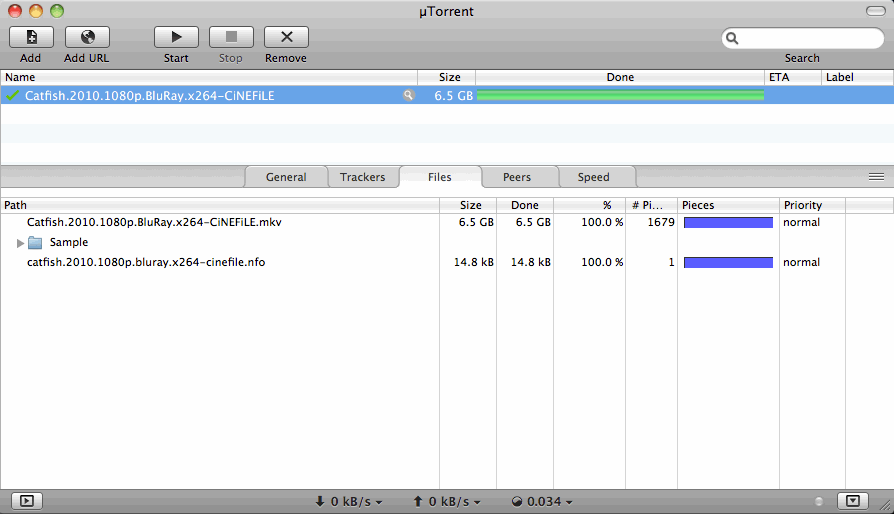Click the green checkmark on Catfish torrent
The height and width of the screenshot is (514, 894).
point(12,95)
